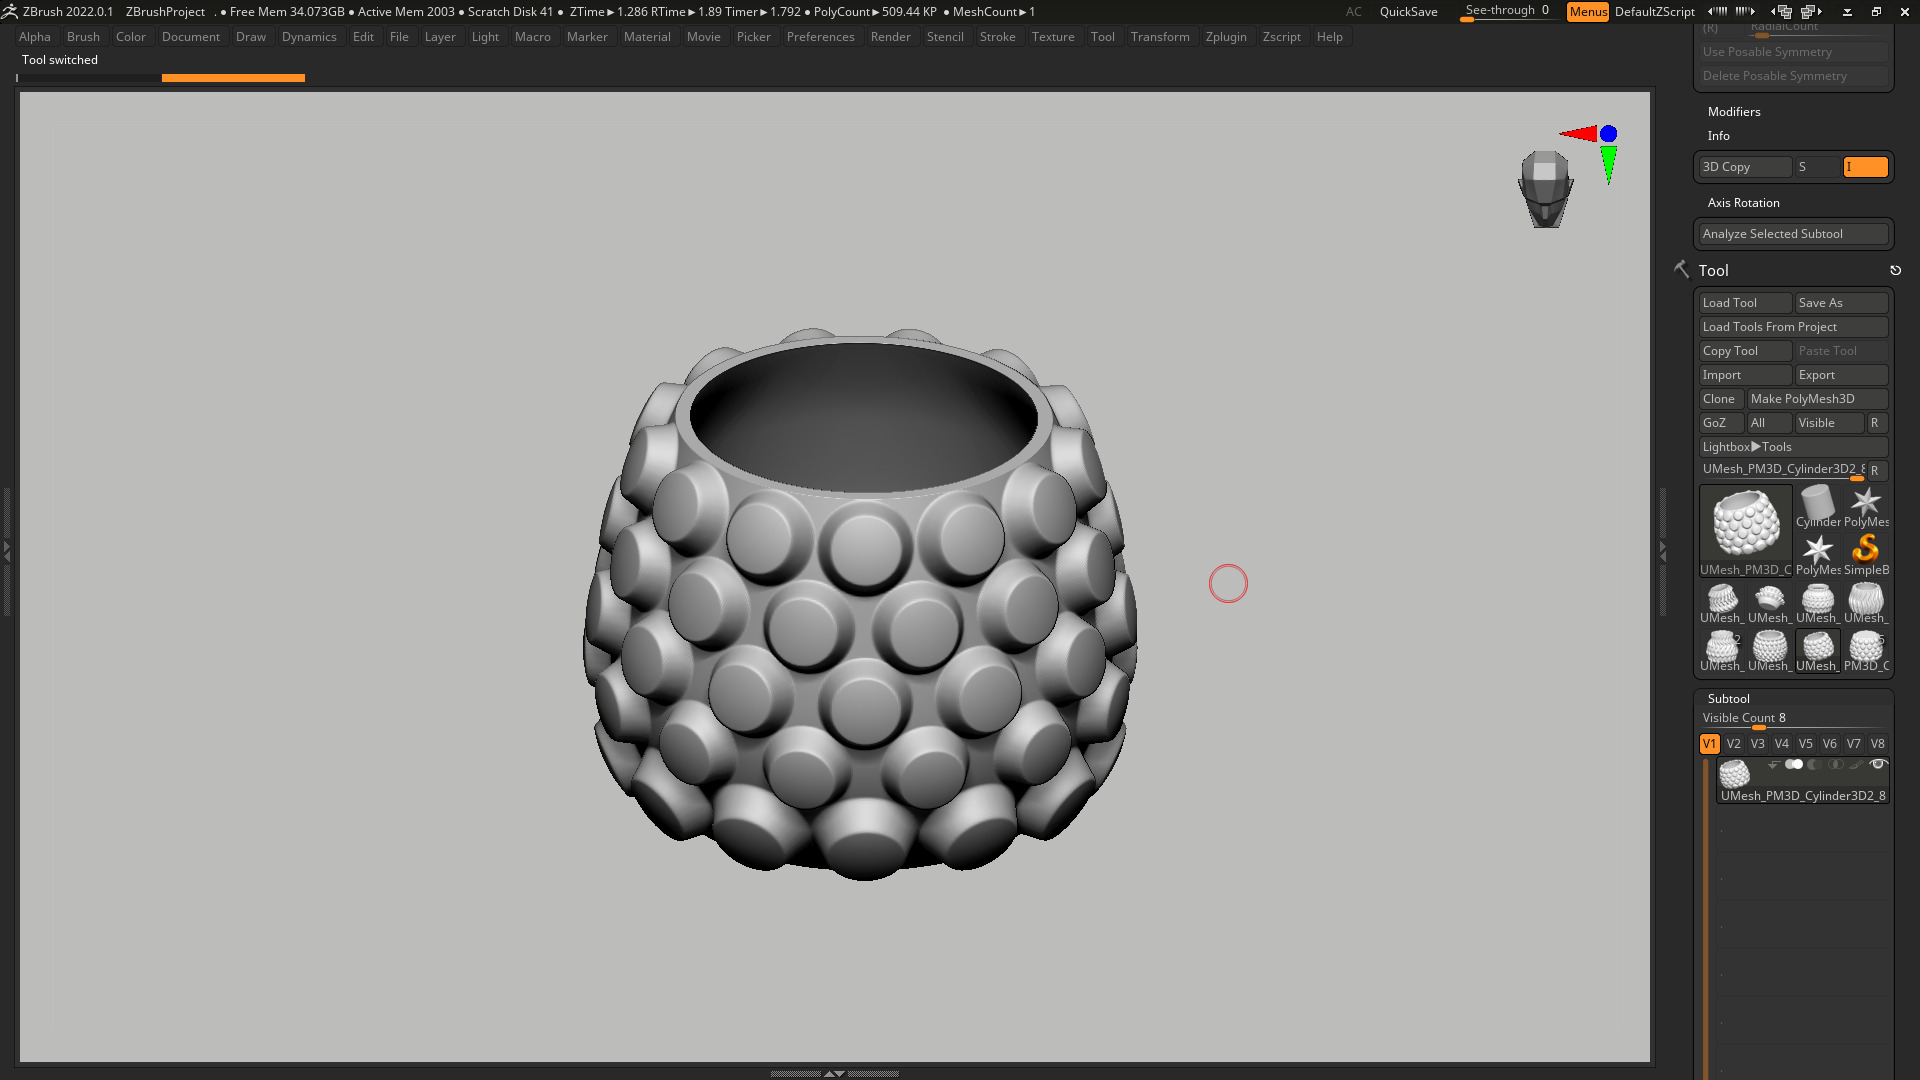
Task: Toggle the Menus button
Action: [1587, 11]
